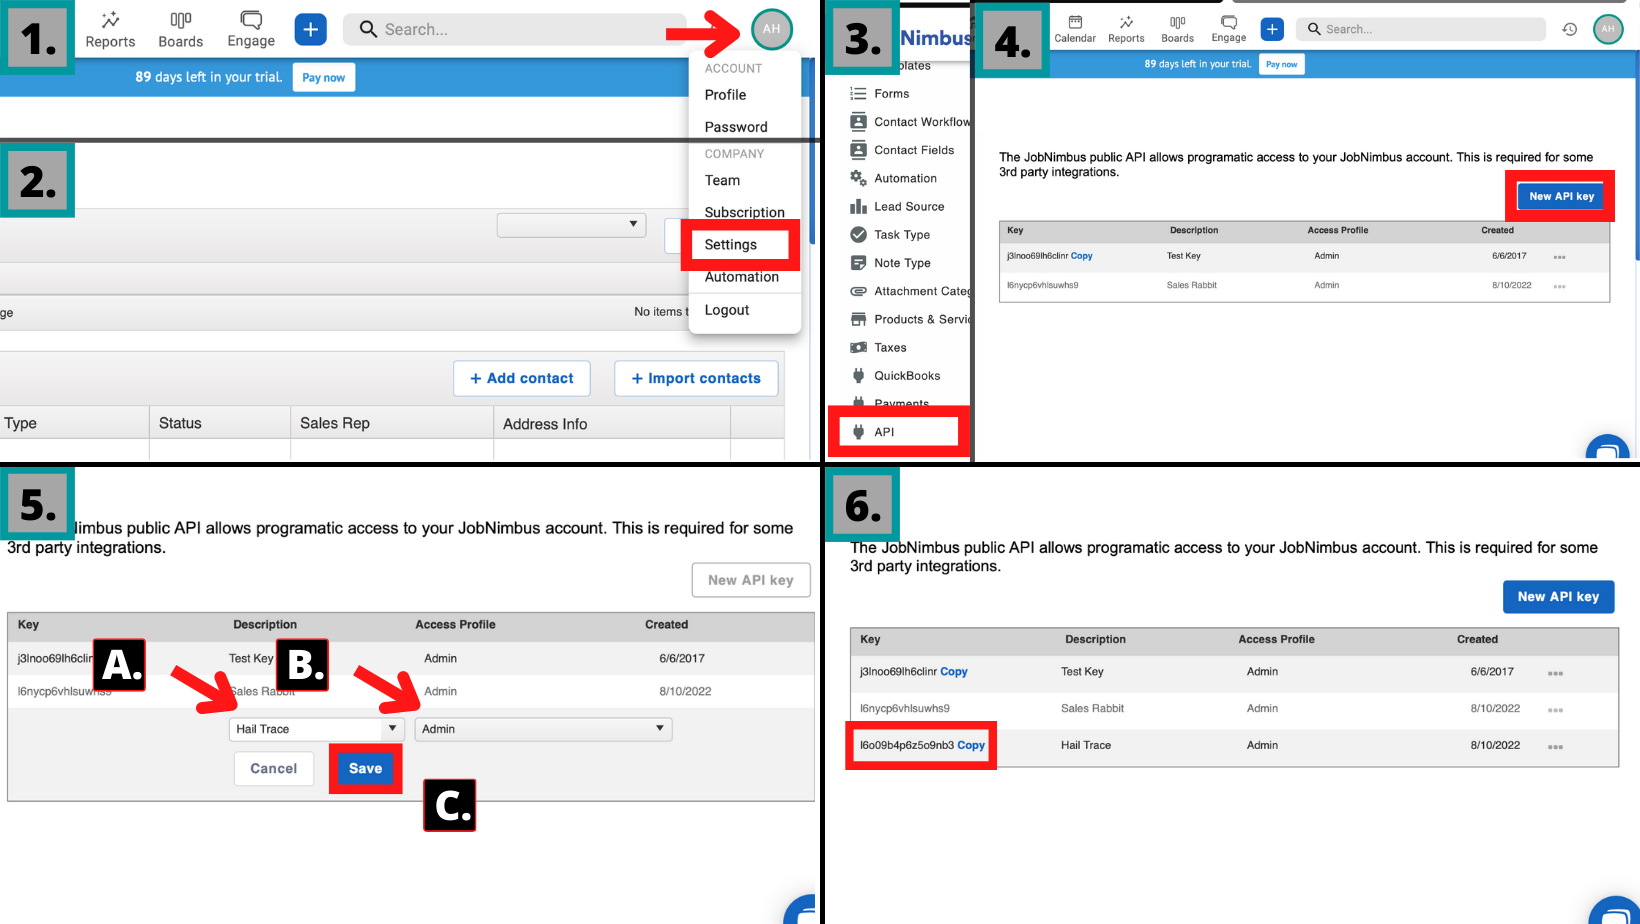Open the Hail Trace row options in step 6
The image size is (1640, 924).
point(1555,747)
